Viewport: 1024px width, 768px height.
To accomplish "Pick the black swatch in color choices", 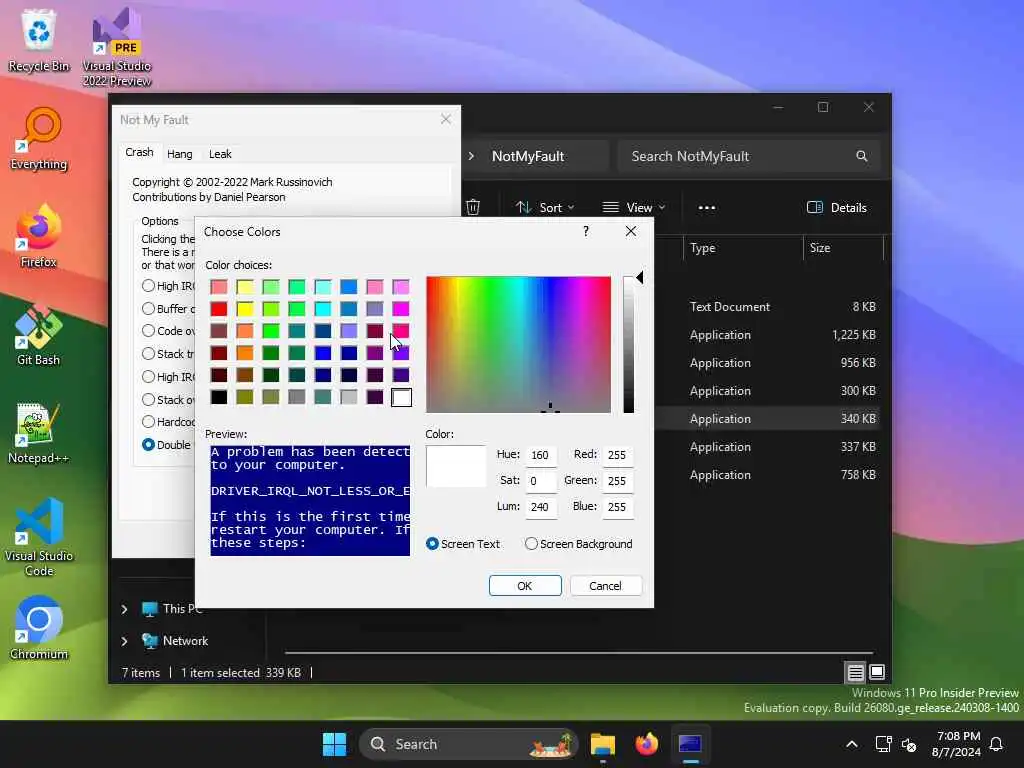I will coord(219,397).
